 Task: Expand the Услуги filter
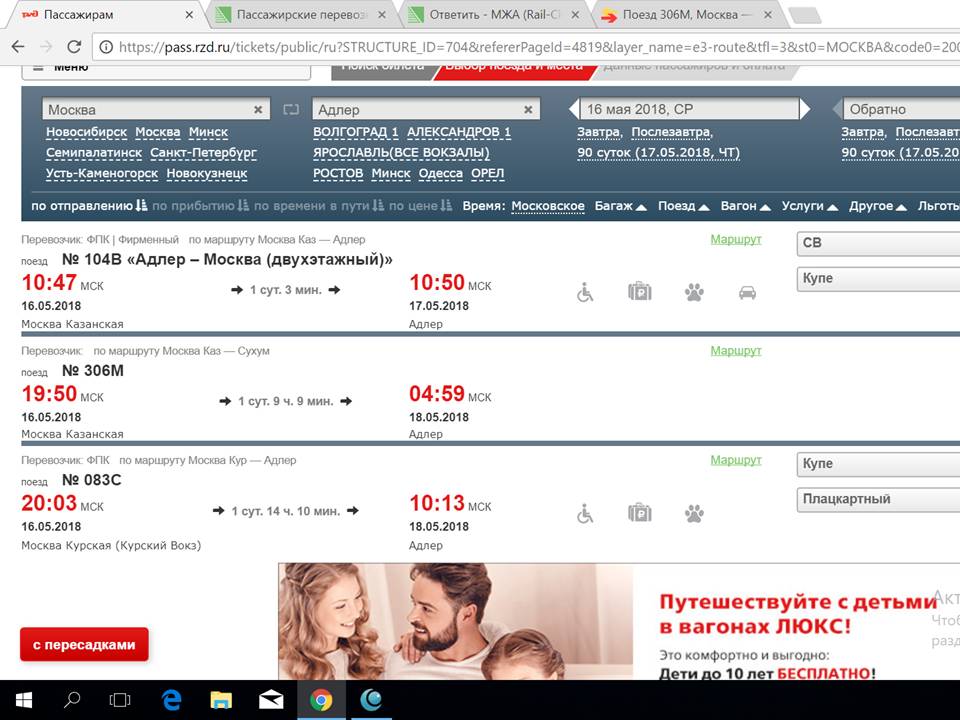809,206
